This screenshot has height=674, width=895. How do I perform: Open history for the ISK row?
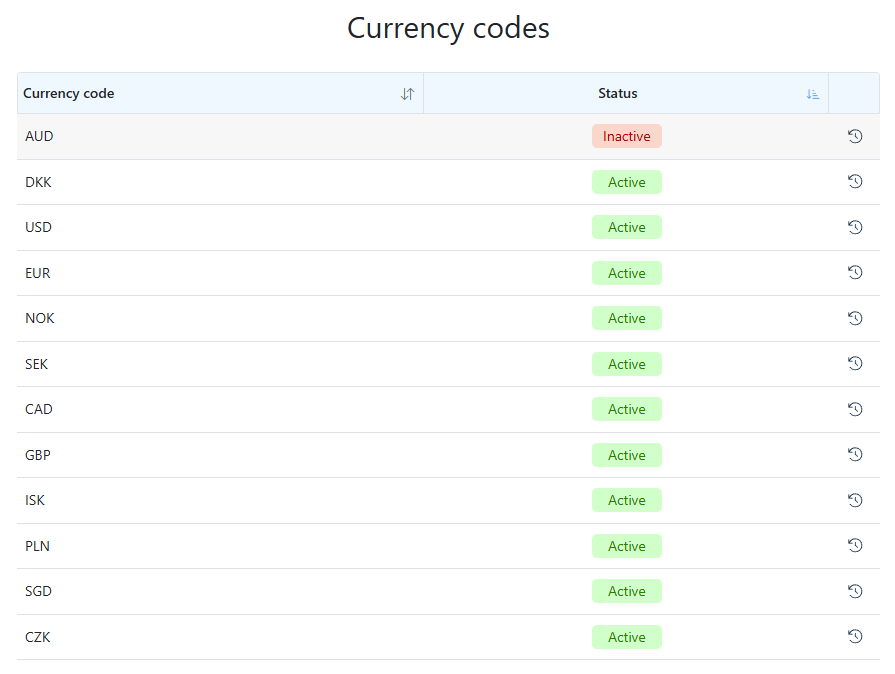coord(854,500)
